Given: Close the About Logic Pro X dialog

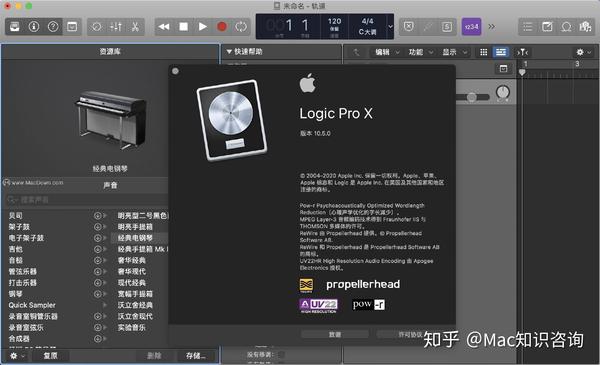Looking at the screenshot, I should click(x=175, y=71).
